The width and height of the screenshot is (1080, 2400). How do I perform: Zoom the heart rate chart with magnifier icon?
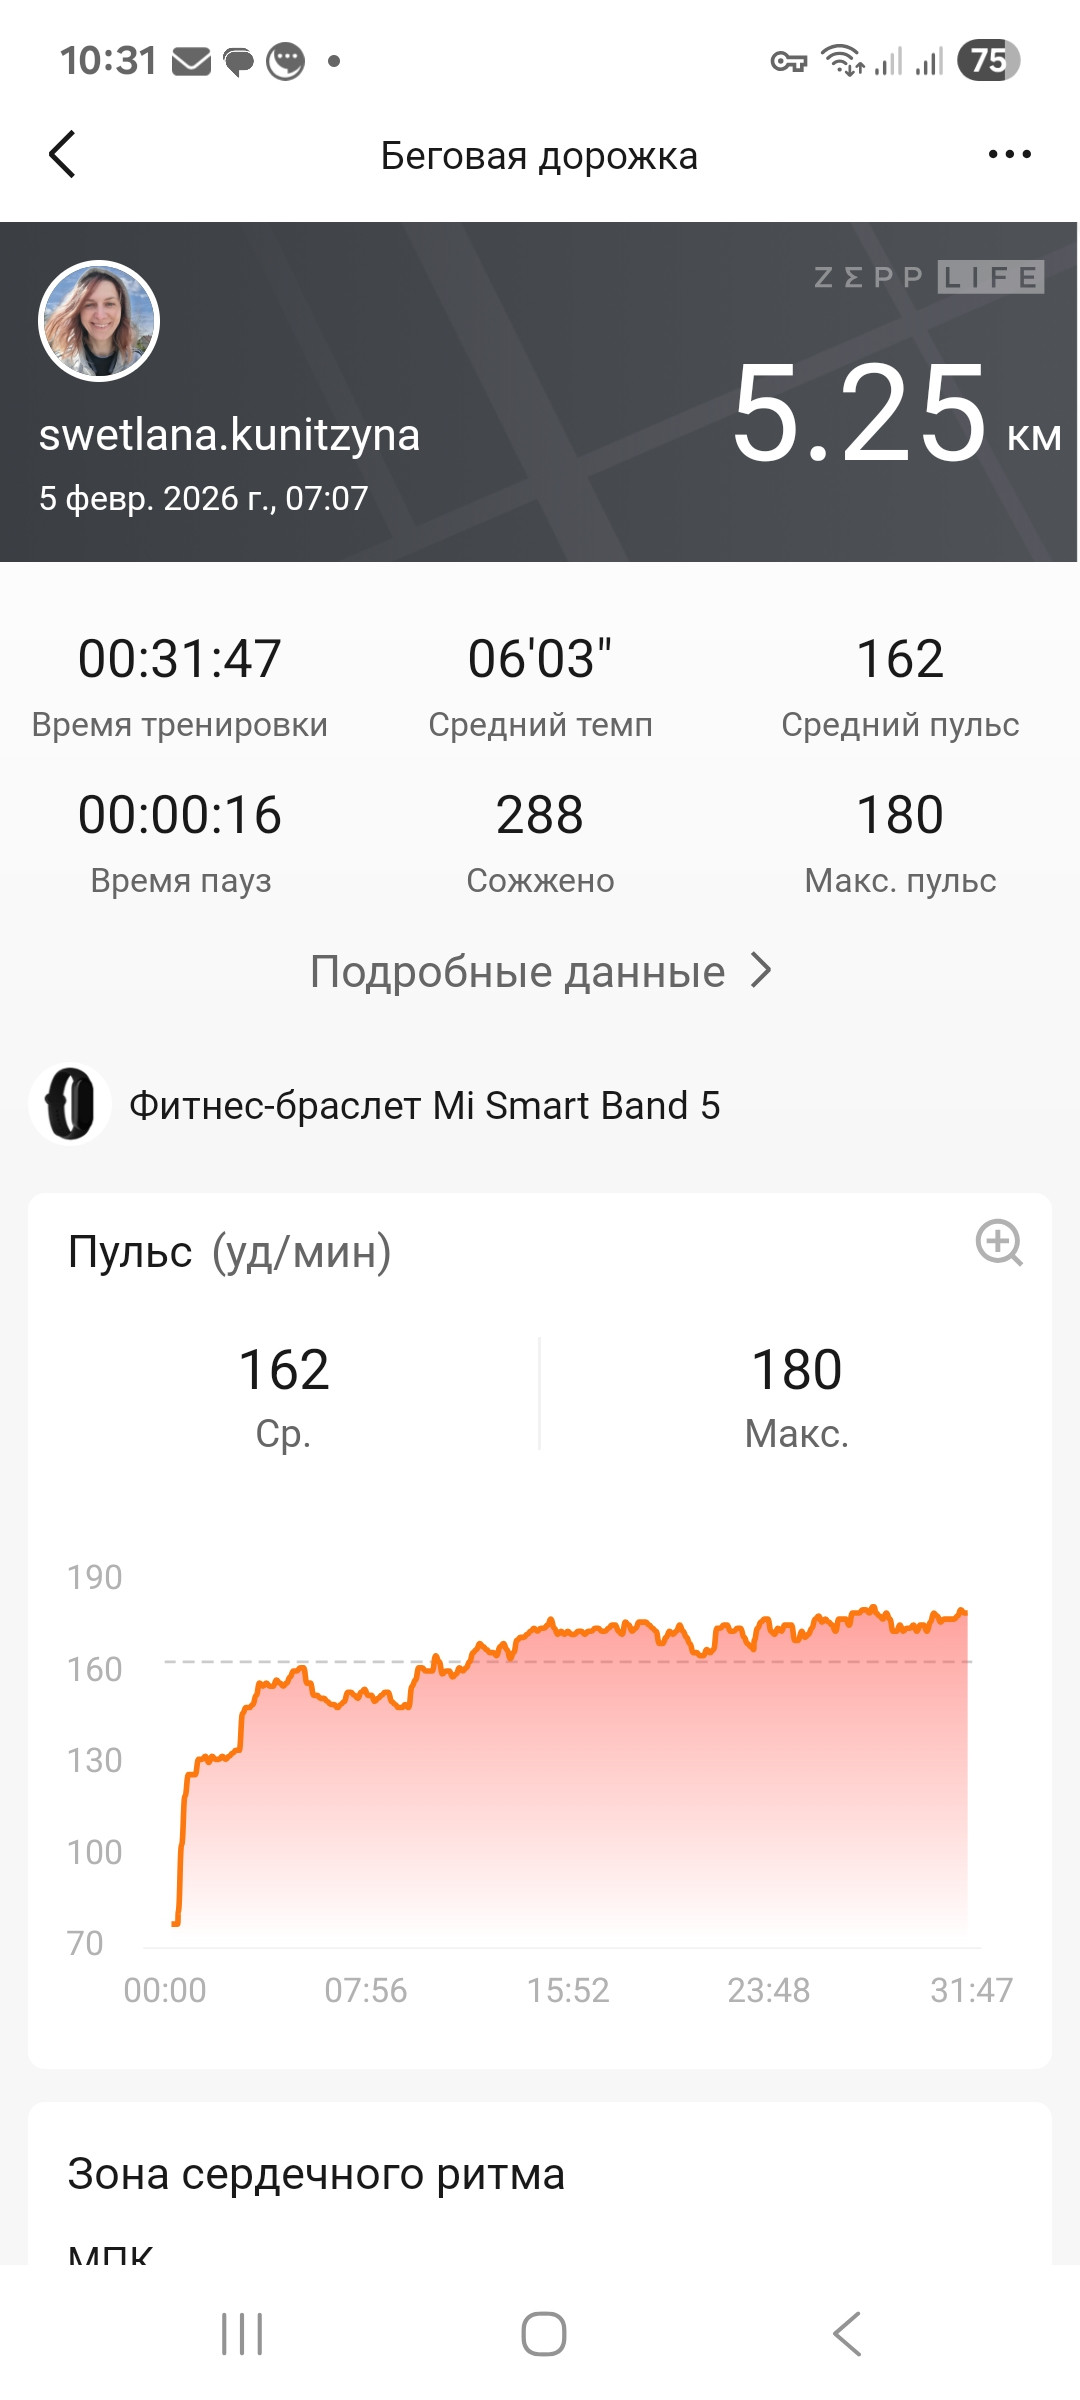(x=999, y=1242)
